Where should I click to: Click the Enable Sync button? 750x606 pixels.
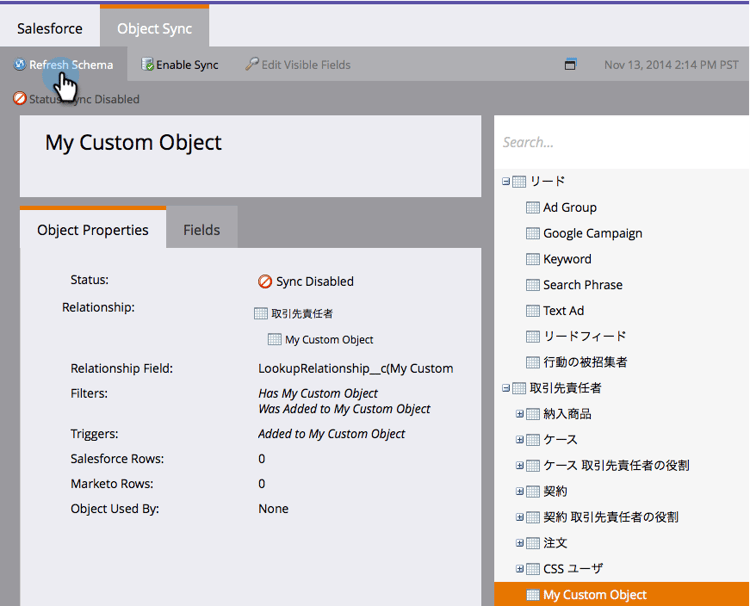pos(180,65)
